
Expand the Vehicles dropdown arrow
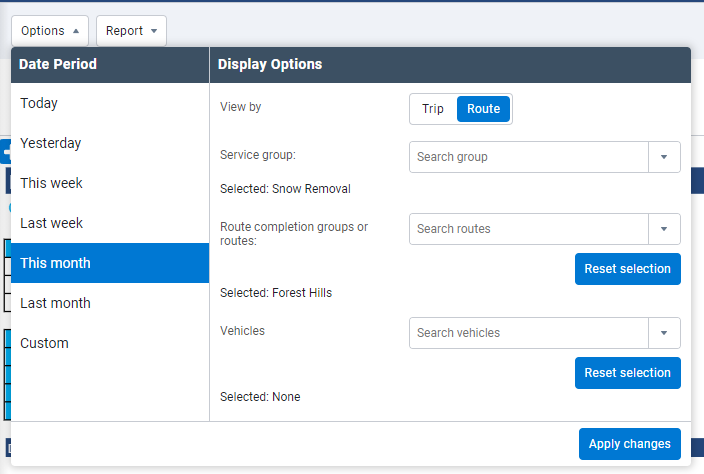click(664, 333)
